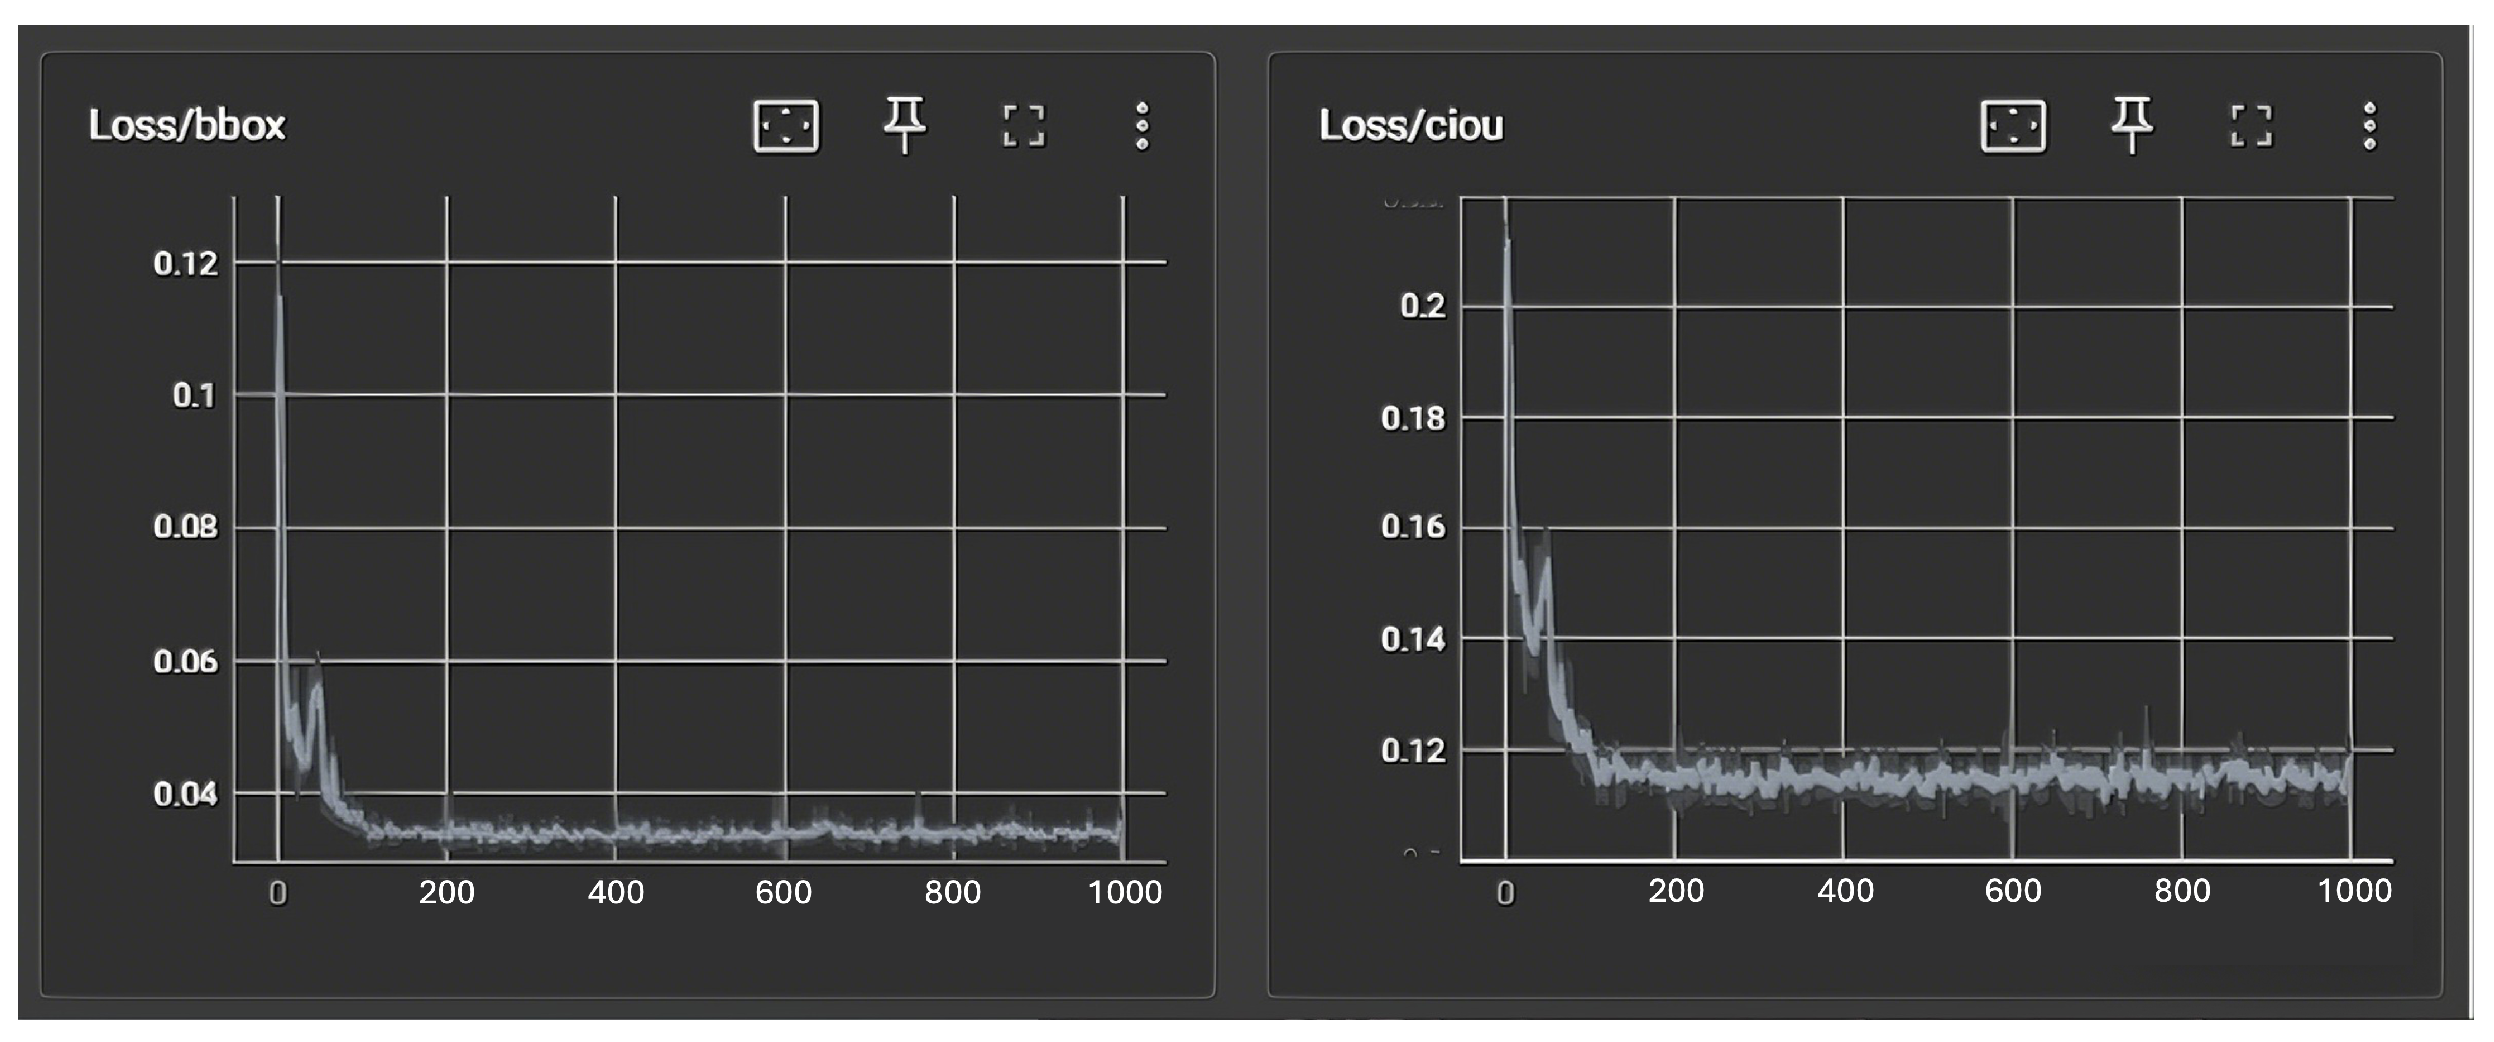Viewport: 2494px width, 1042px height.
Task: Pin the Loss/bbox card
Action: pyautogui.click(x=904, y=125)
